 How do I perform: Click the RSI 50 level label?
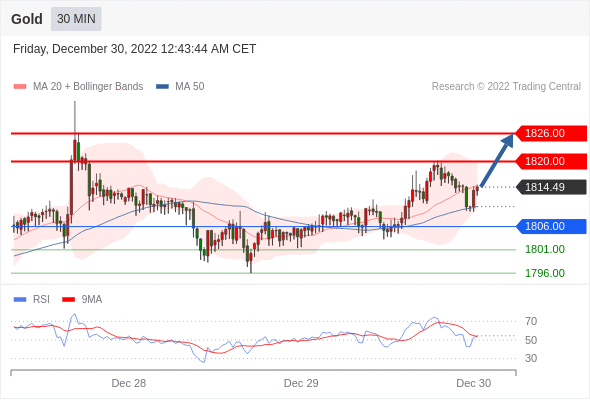pyautogui.click(x=531, y=340)
